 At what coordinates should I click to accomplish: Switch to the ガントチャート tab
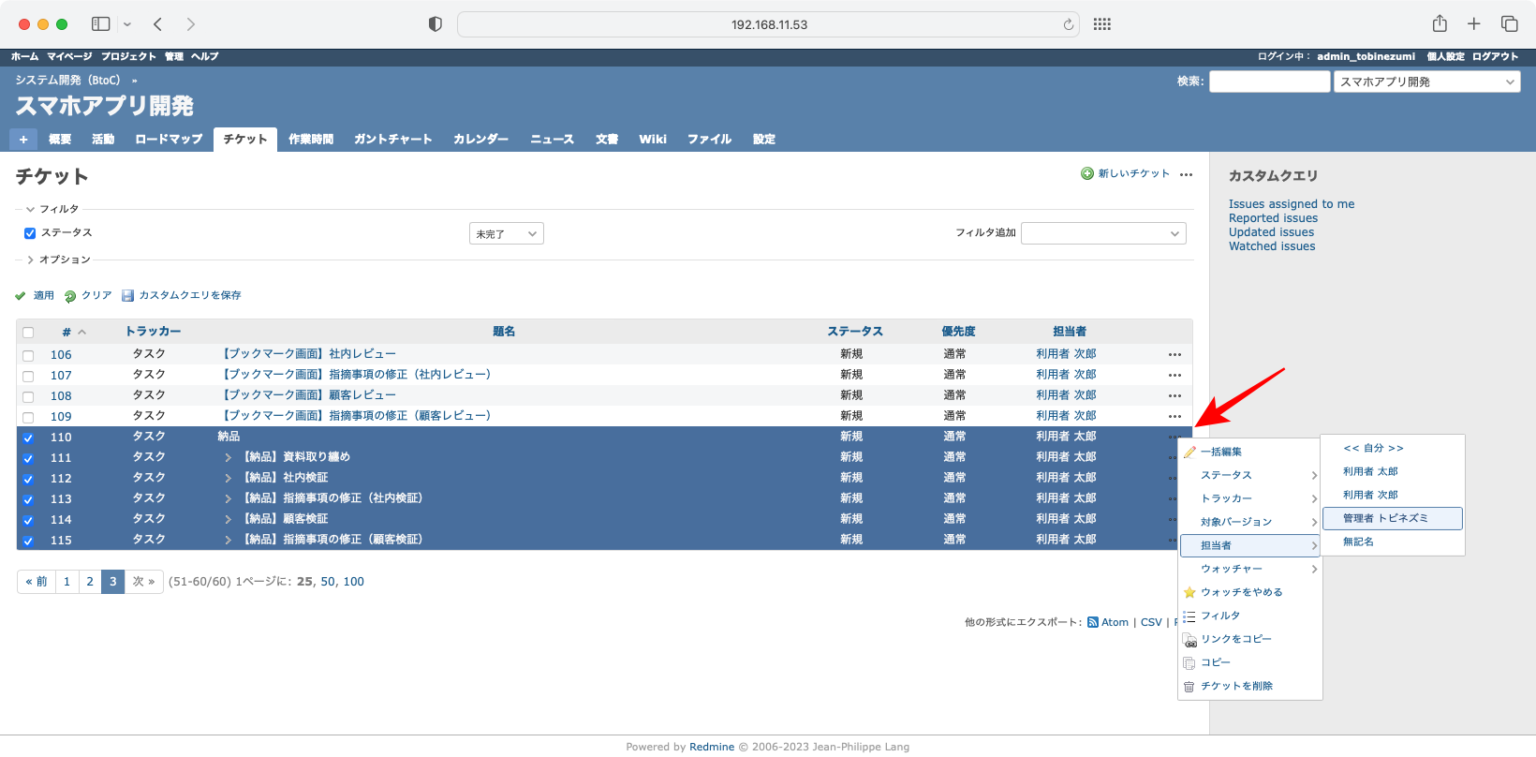click(394, 139)
